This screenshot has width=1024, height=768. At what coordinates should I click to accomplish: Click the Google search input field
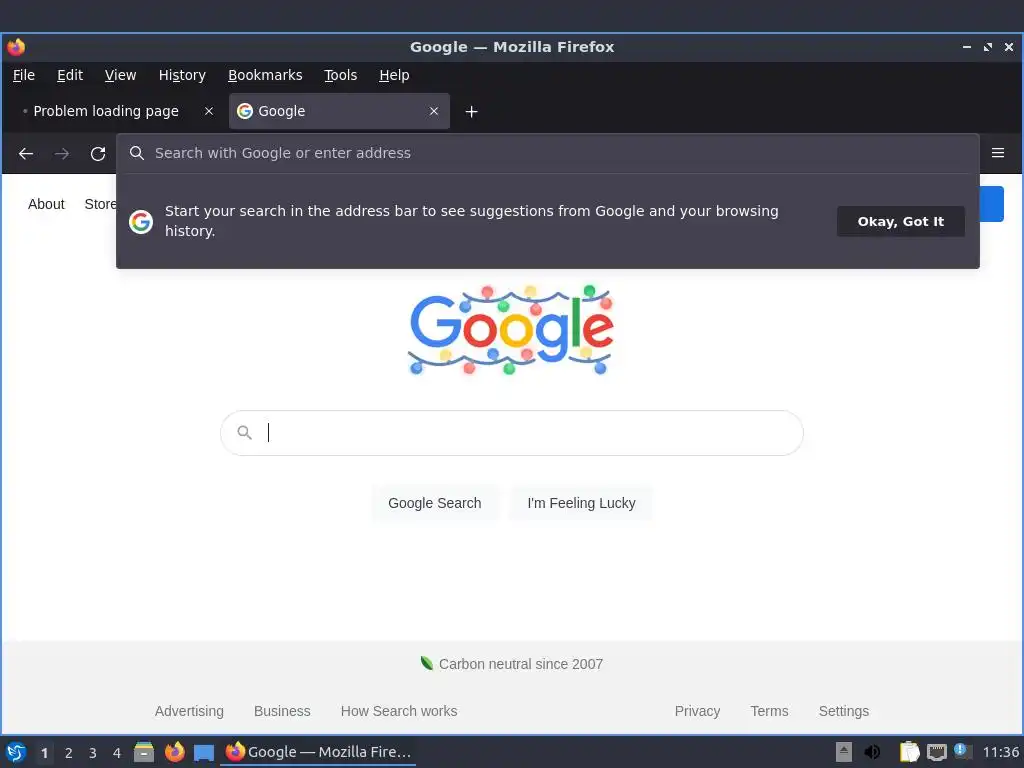click(511, 432)
